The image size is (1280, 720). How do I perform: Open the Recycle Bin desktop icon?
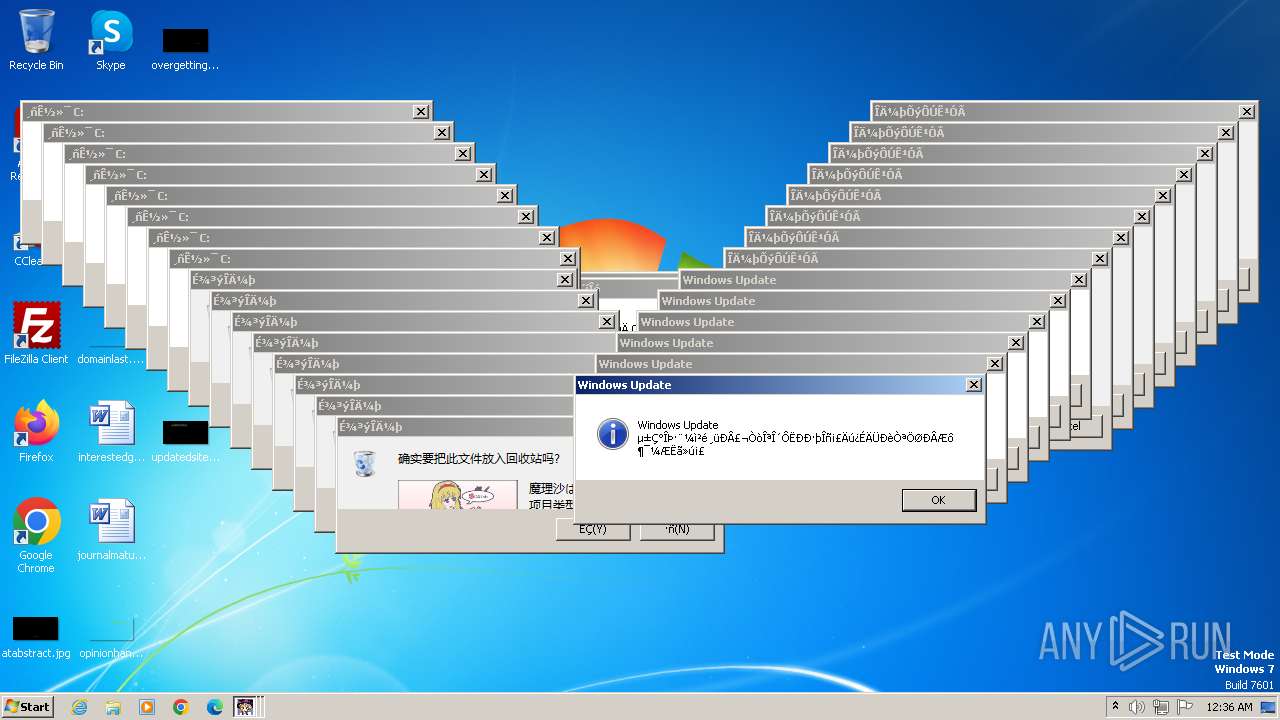pos(36,40)
